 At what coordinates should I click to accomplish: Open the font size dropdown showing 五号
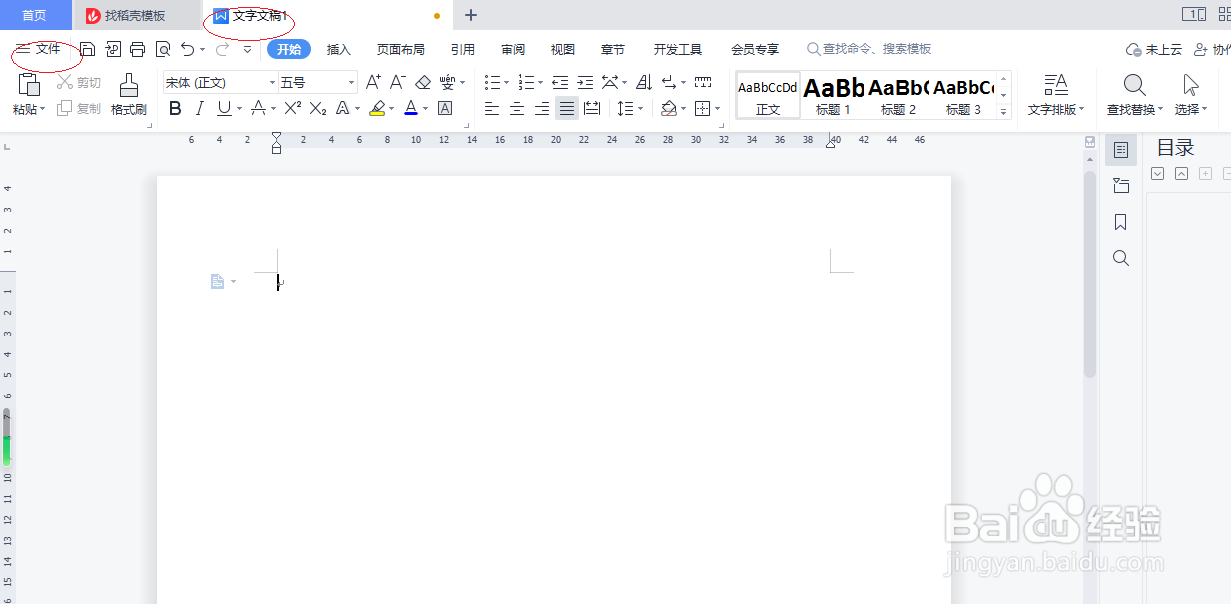tap(310, 82)
